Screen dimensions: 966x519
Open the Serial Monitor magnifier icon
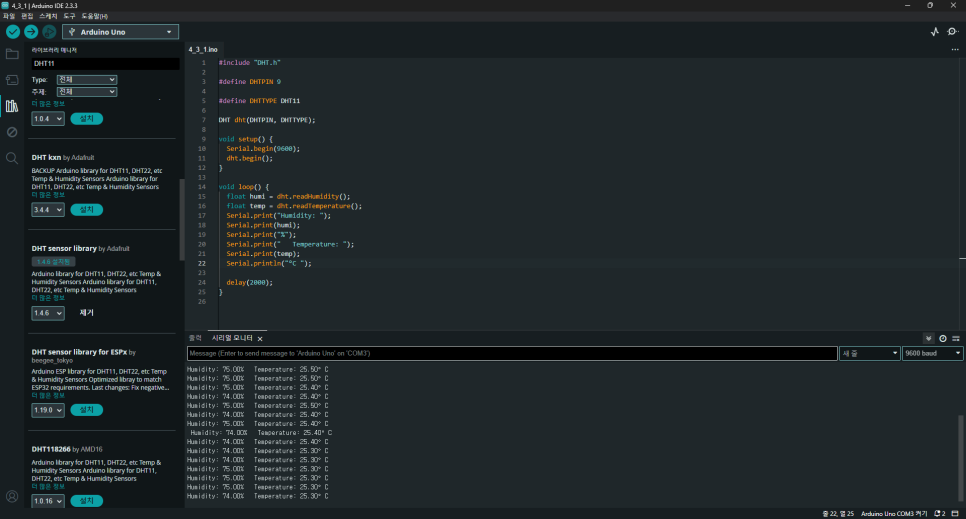952,31
